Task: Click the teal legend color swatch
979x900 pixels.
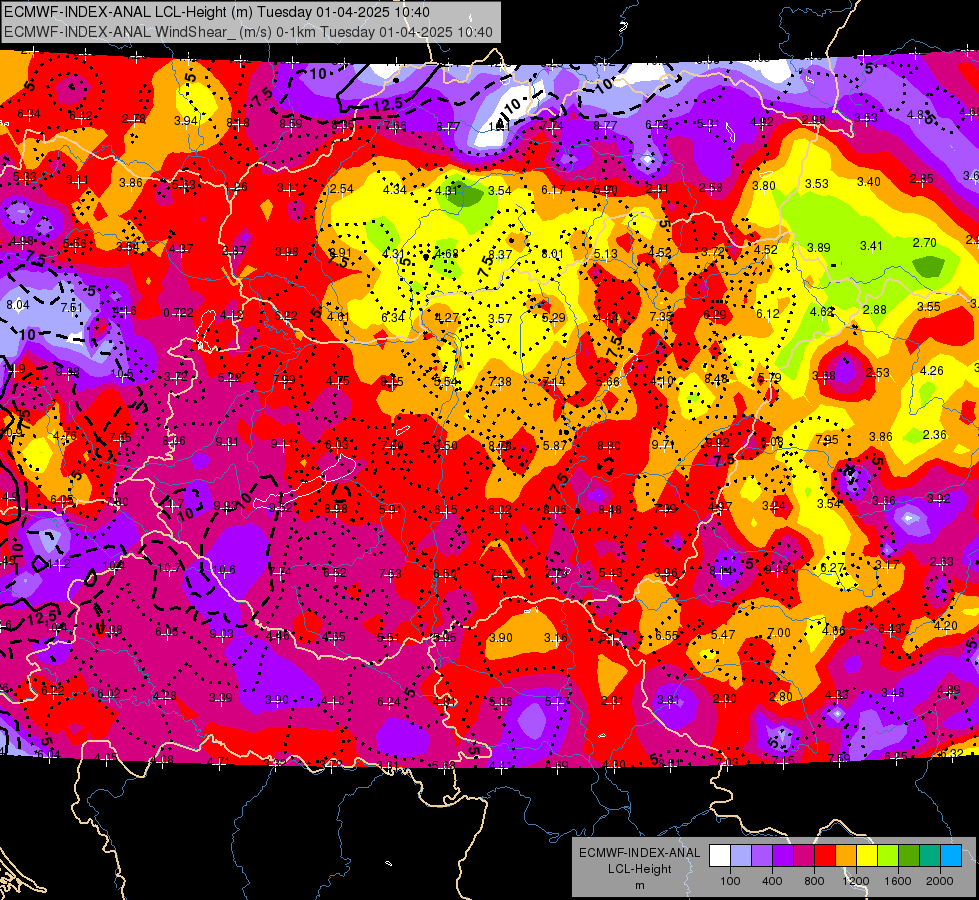Action: 930,856
